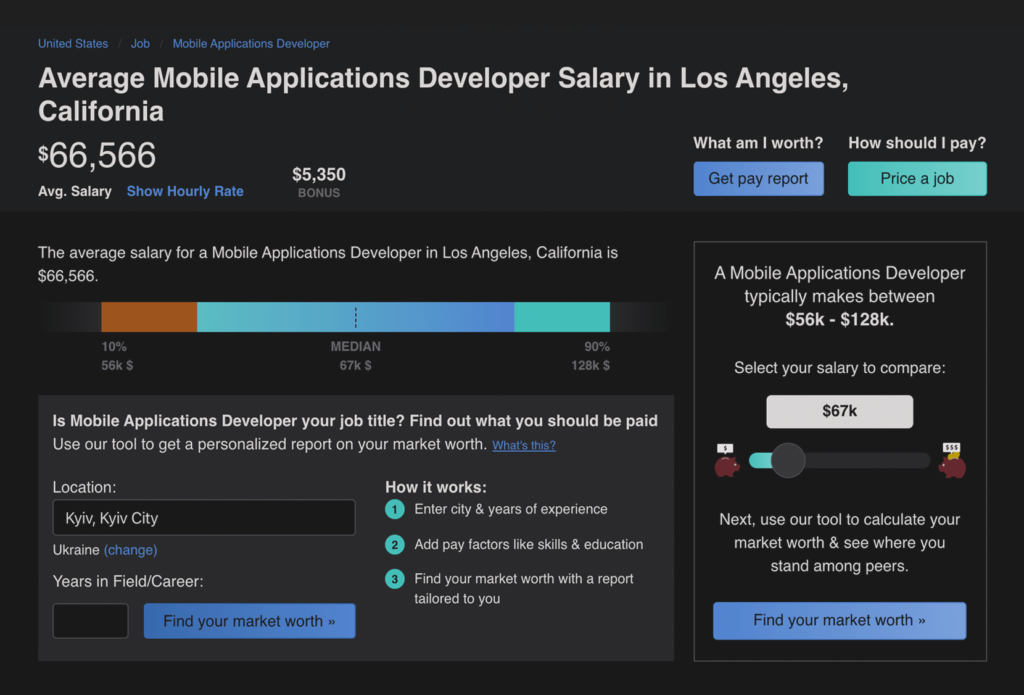Find your market worth in the salary sidebar
Viewport: 1024px width, 695px height.
pos(839,621)
